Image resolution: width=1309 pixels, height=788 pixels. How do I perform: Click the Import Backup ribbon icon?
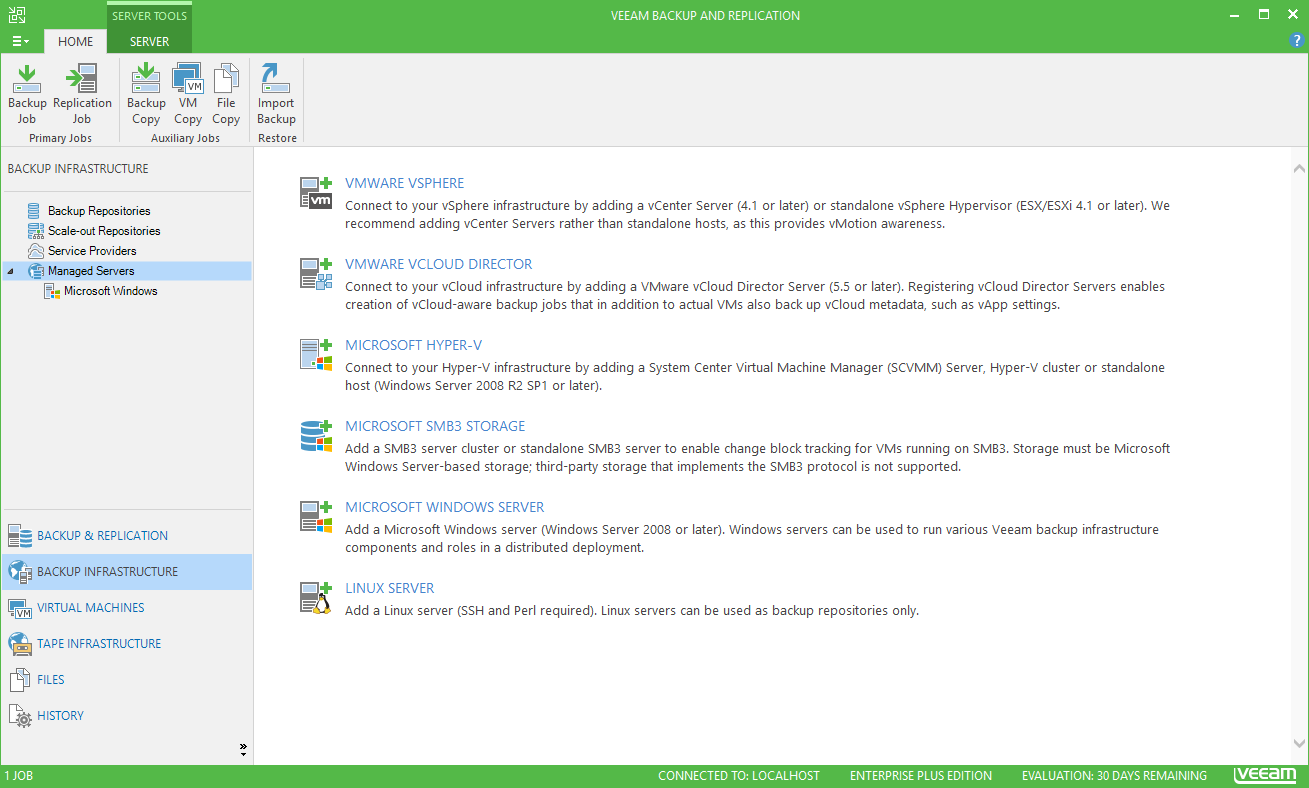point(276,79)
